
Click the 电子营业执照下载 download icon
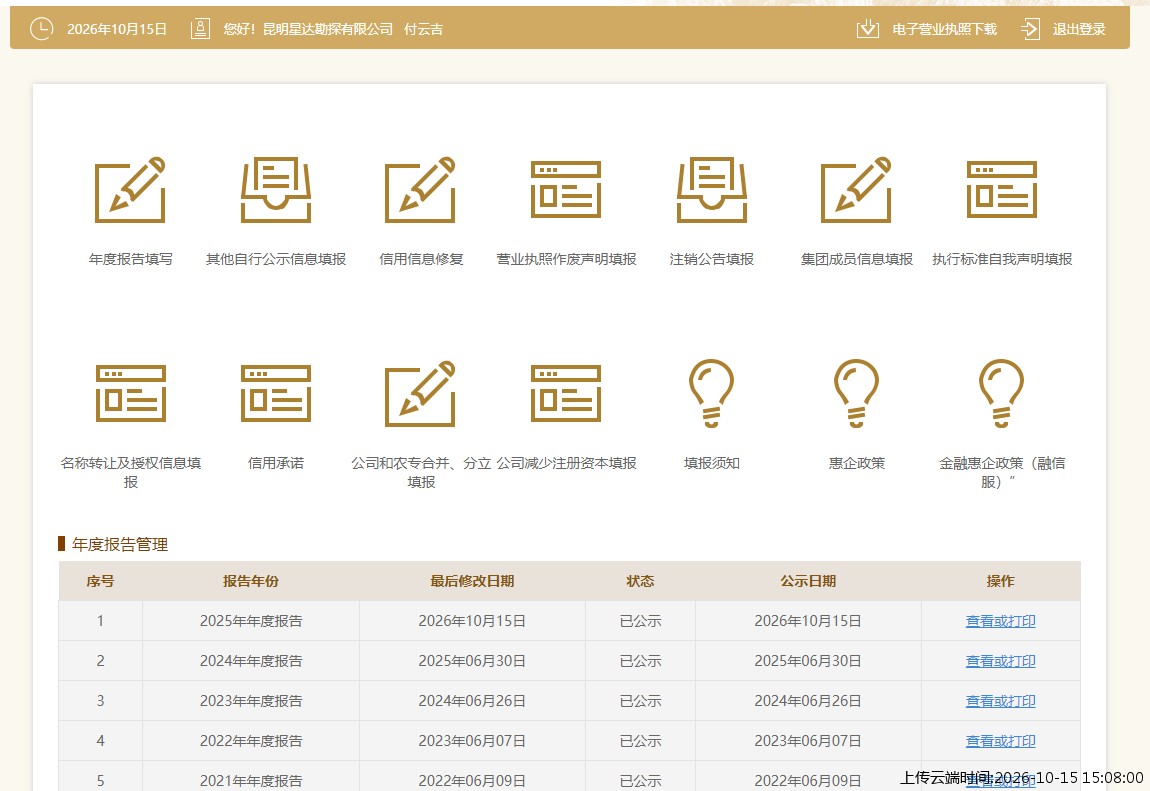(x=868, y=29)
